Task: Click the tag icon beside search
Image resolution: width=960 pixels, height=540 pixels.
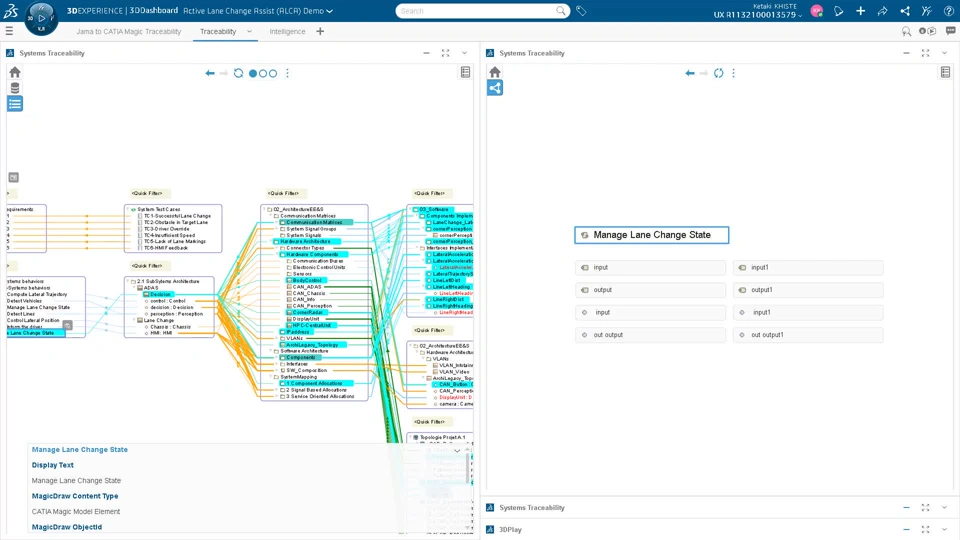Action: 581,11
